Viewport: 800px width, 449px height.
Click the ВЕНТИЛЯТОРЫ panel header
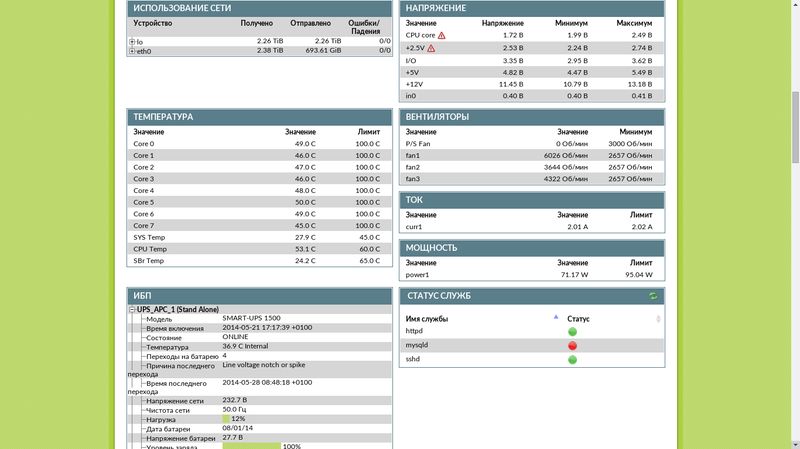coord(532,117)
